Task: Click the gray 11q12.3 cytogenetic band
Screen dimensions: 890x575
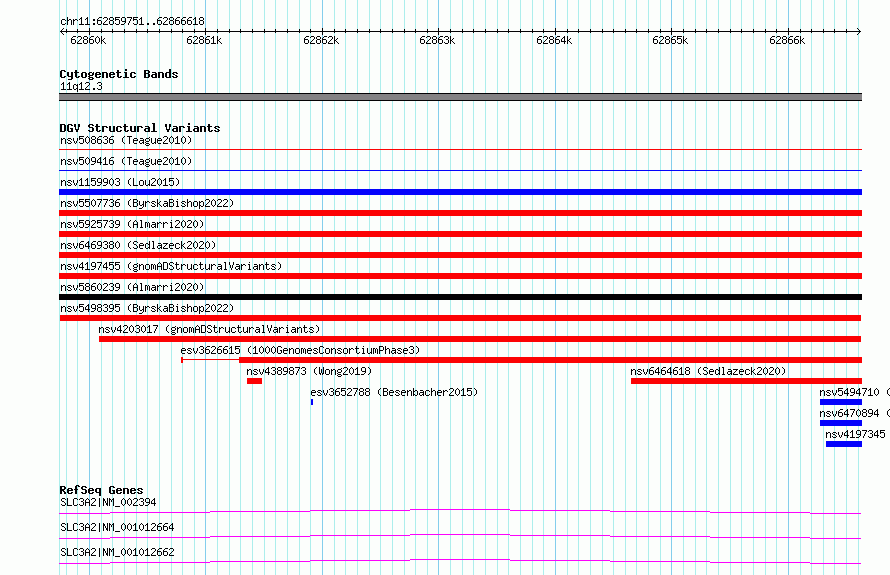Action: pyautogui.click(x=460, y=97)
